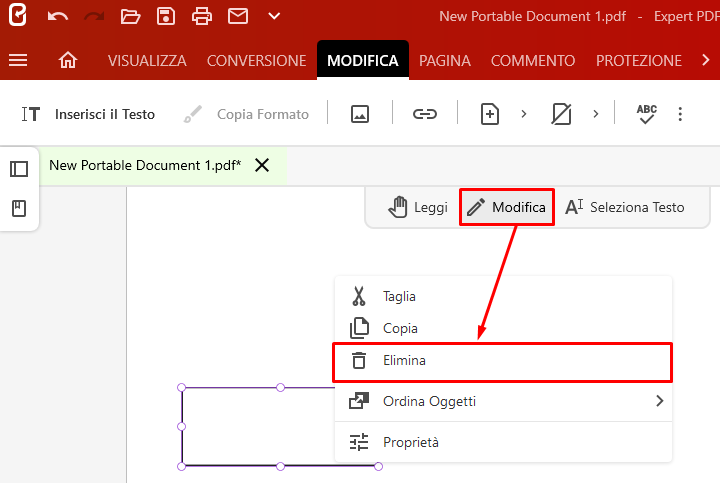Screen dimensions: 720x483
Task: Open the PROTEZIONE tab
Action: pos(639,61)
